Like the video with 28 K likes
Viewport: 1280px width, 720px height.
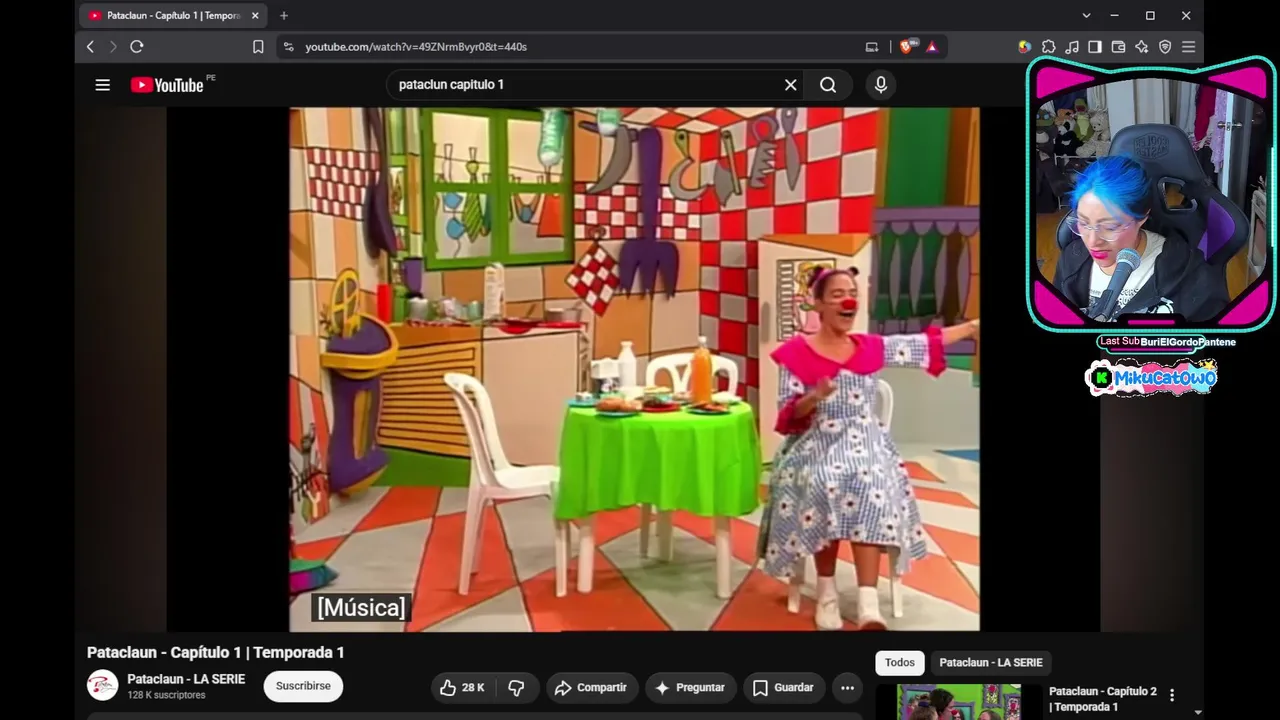(x=462, y=688)
